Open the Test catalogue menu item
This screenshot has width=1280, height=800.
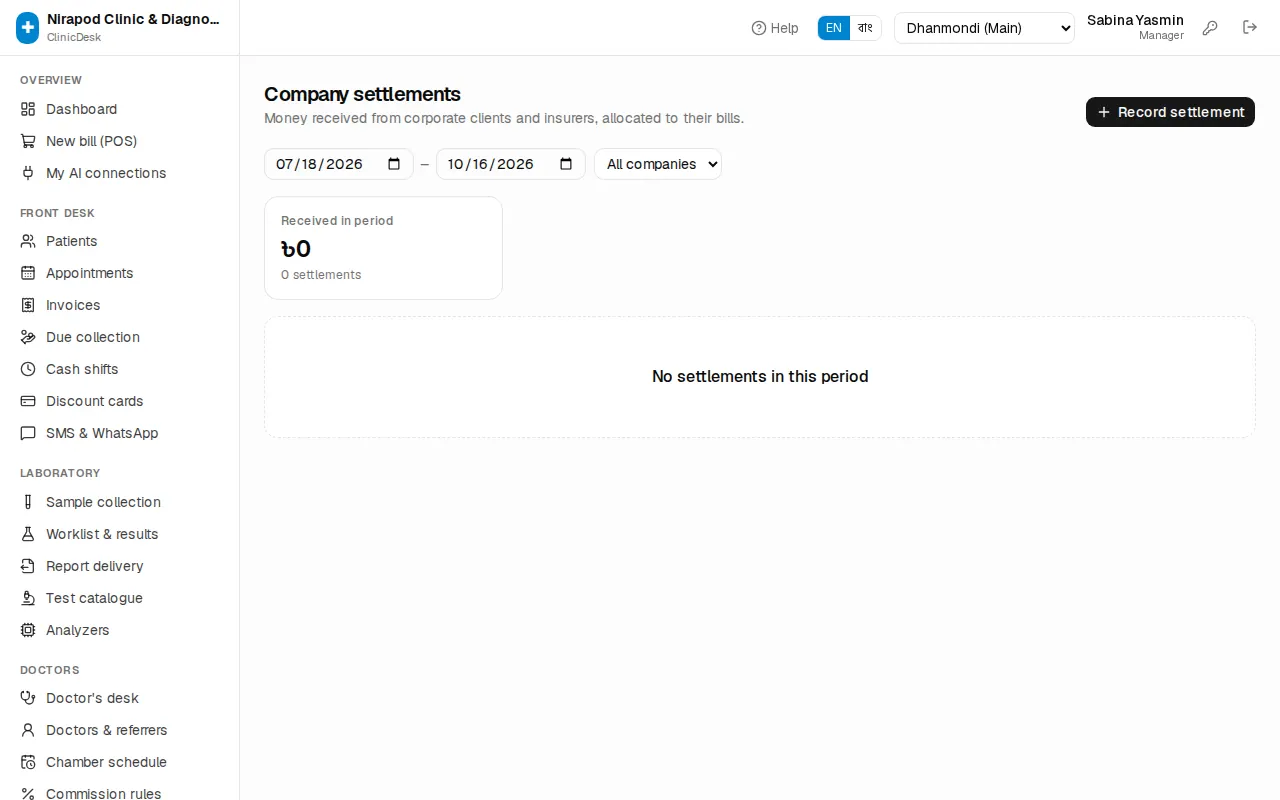(x=120, y=598)
